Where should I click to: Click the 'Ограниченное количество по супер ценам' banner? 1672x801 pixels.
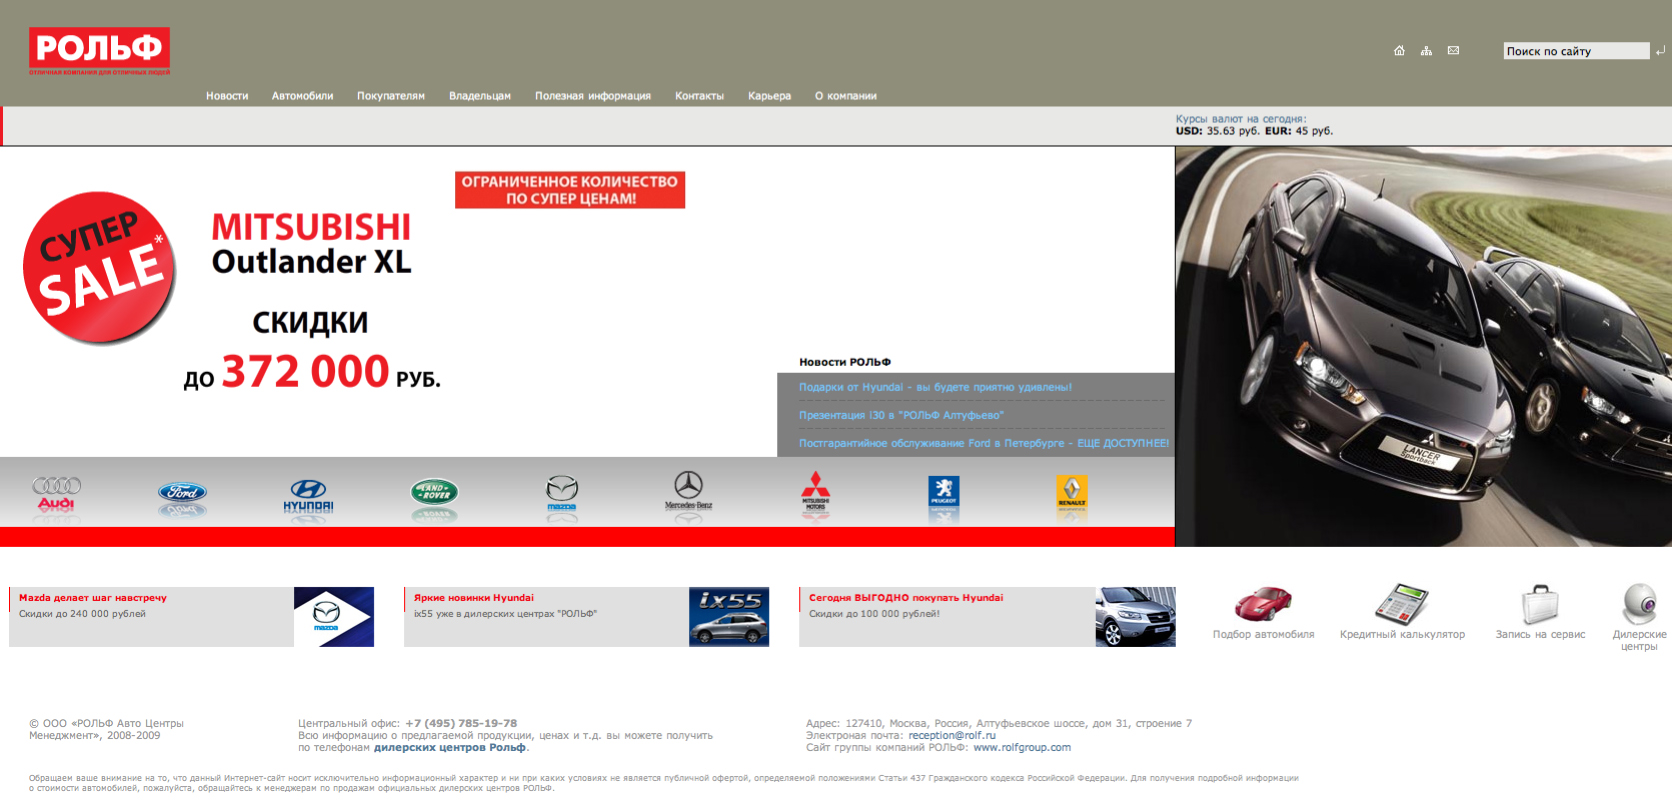click(570, 190)
